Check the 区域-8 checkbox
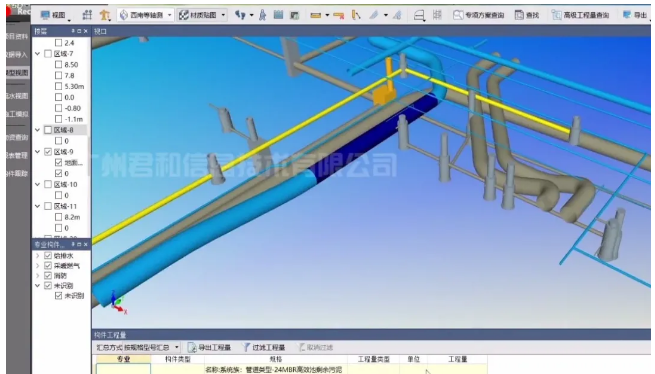The image size is (655, 374). pyautogui.click(x=48, y=130)
